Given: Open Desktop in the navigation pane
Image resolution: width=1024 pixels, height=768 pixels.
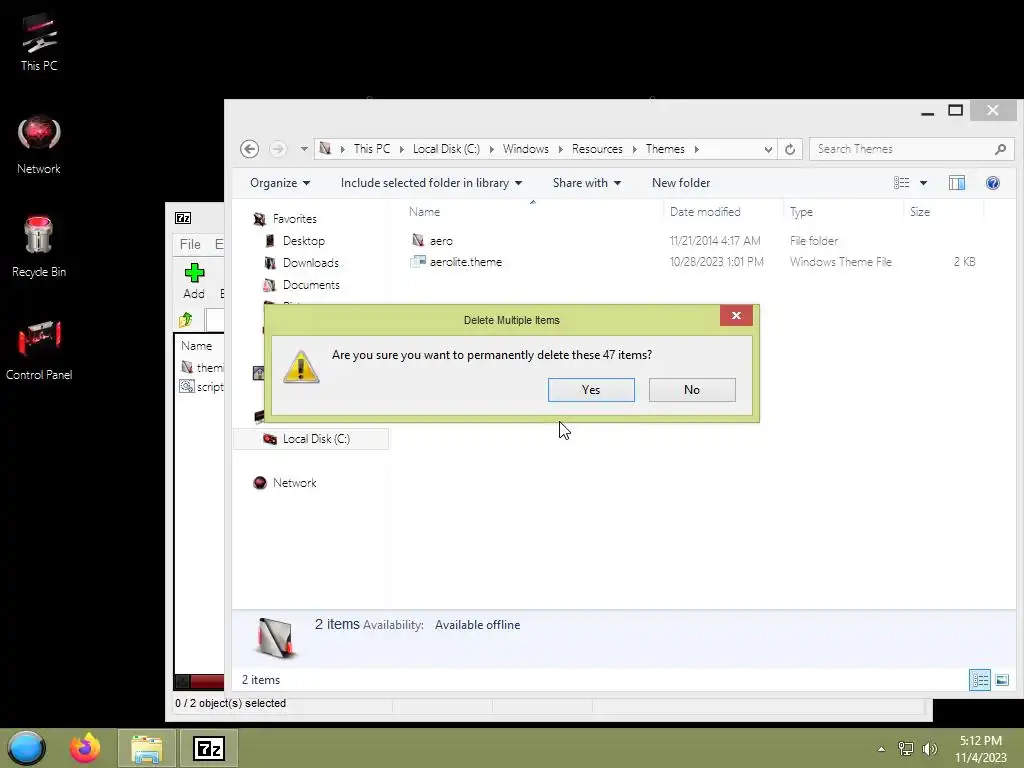Looking at the screenshot, I should pos(304,241).
